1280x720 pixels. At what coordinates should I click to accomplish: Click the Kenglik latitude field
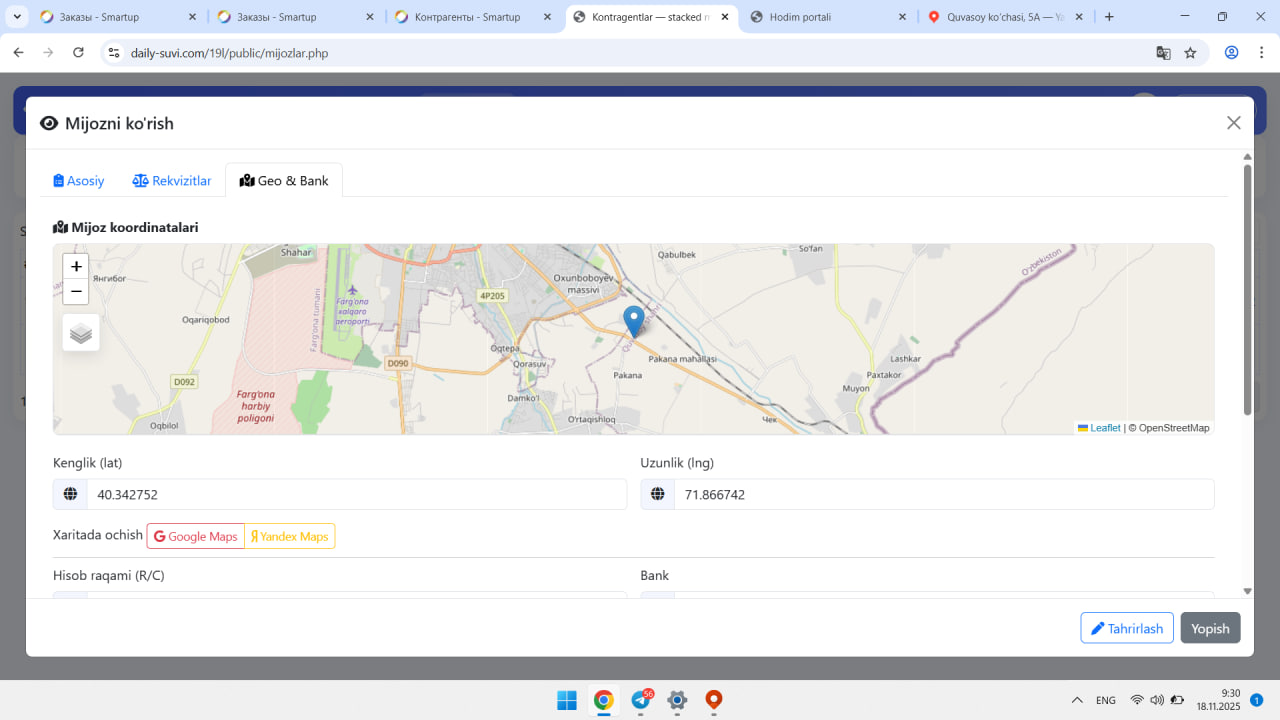[355, 495]
